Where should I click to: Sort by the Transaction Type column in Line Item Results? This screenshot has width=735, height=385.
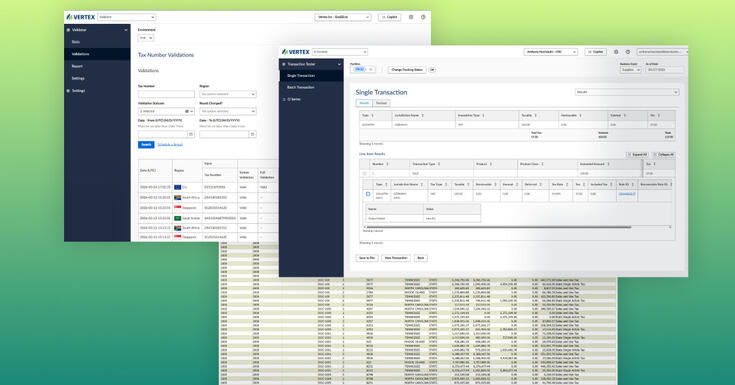tap(438, 164)
